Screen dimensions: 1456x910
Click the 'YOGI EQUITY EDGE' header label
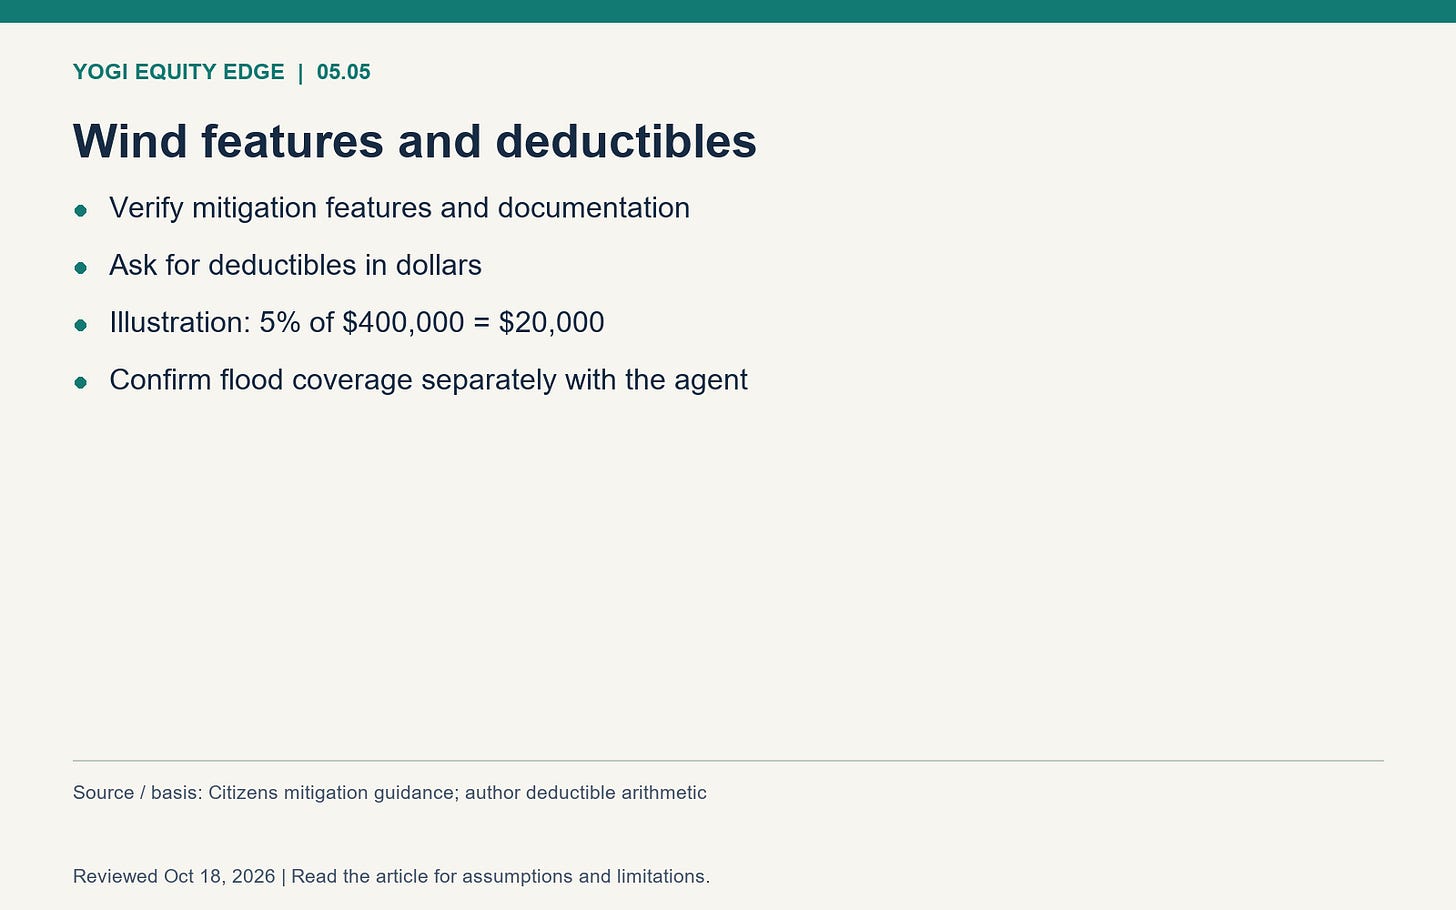pyautogui.click(x=179, y=72)
